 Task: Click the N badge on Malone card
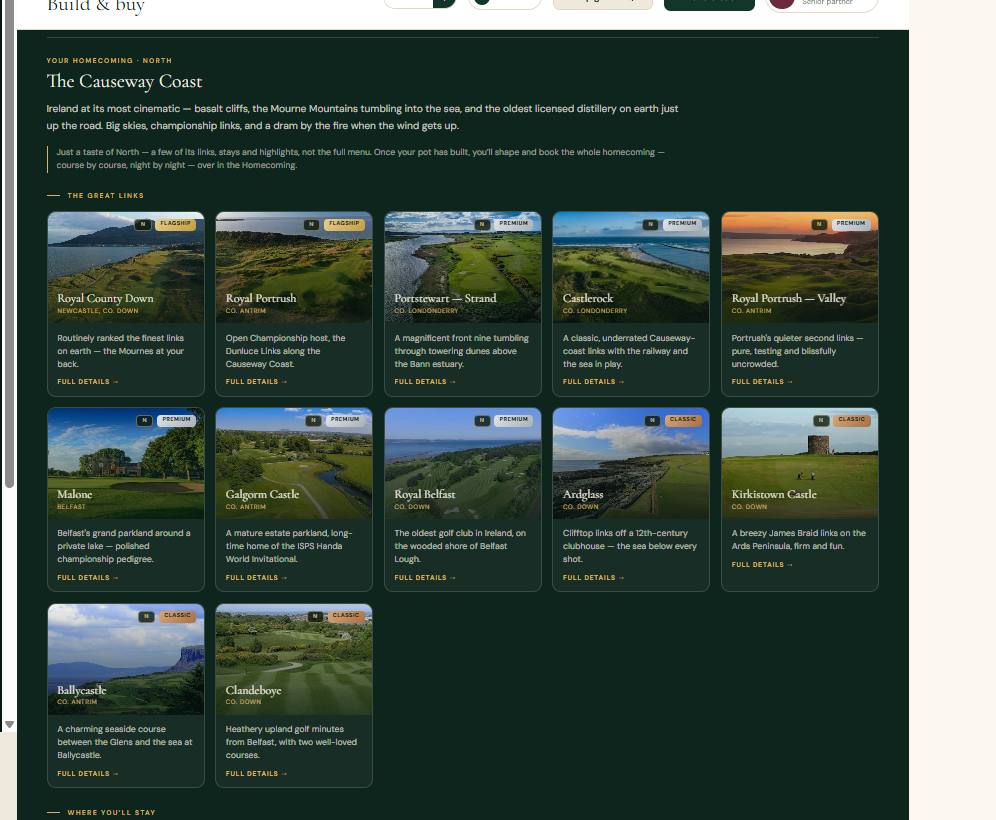click(144, 420)
